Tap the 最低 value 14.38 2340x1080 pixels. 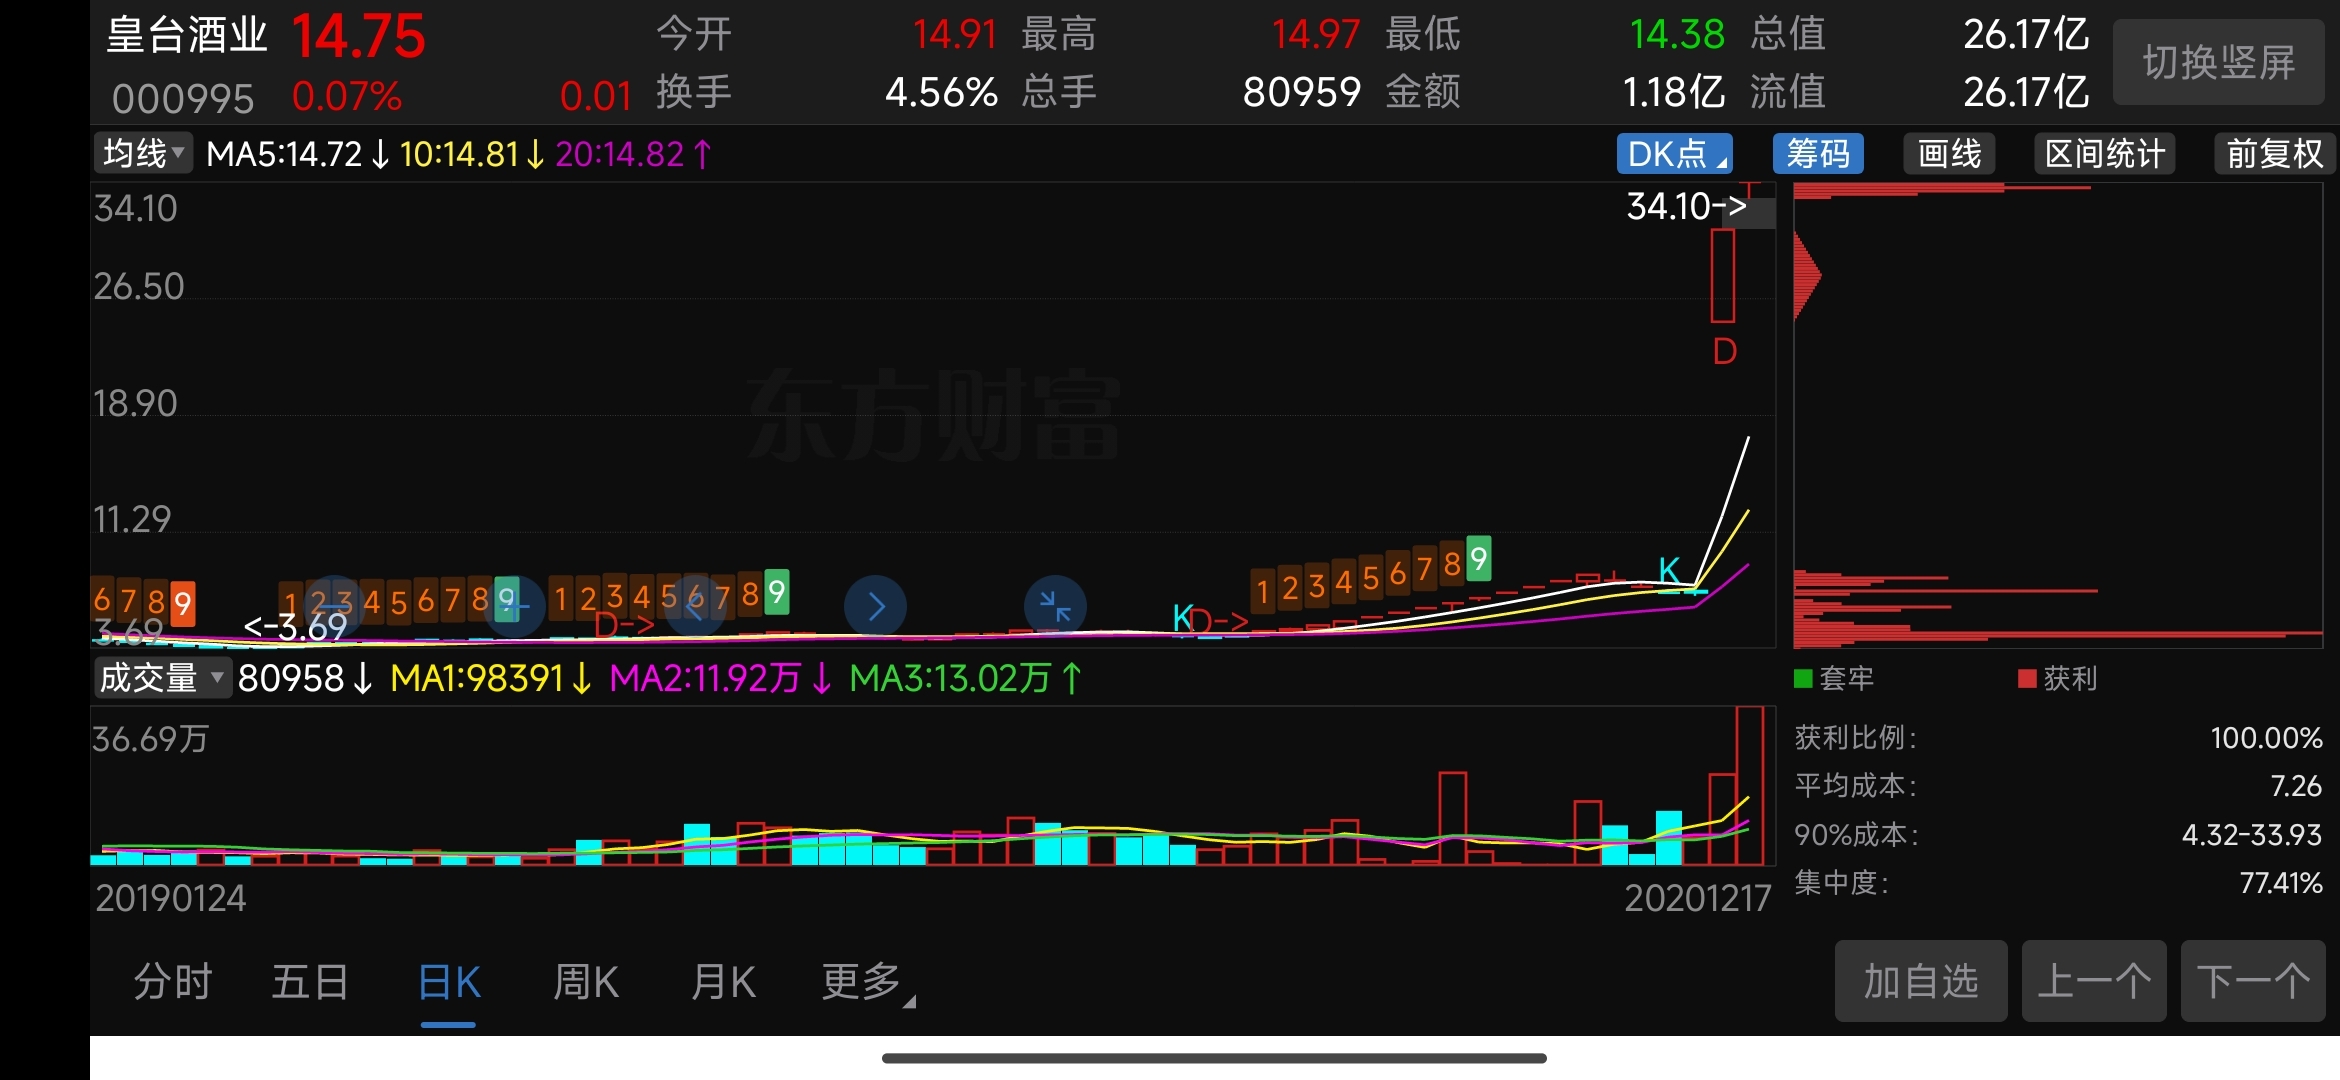coord(1677,35)
